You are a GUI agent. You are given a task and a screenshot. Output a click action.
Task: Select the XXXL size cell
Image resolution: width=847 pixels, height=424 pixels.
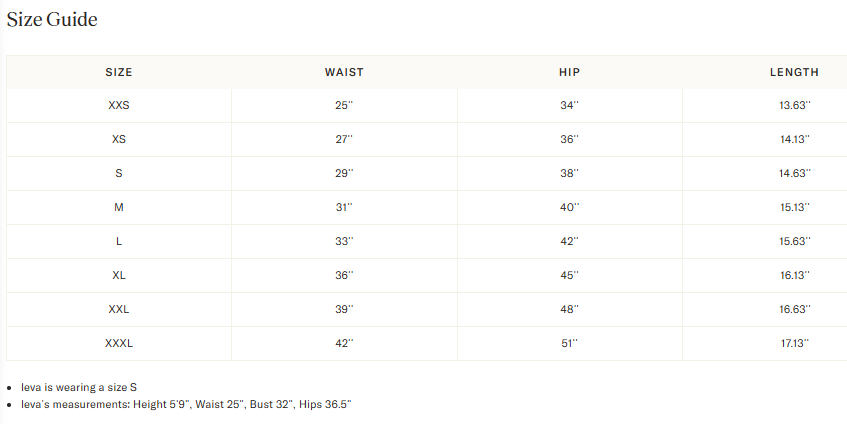(119, 343)
